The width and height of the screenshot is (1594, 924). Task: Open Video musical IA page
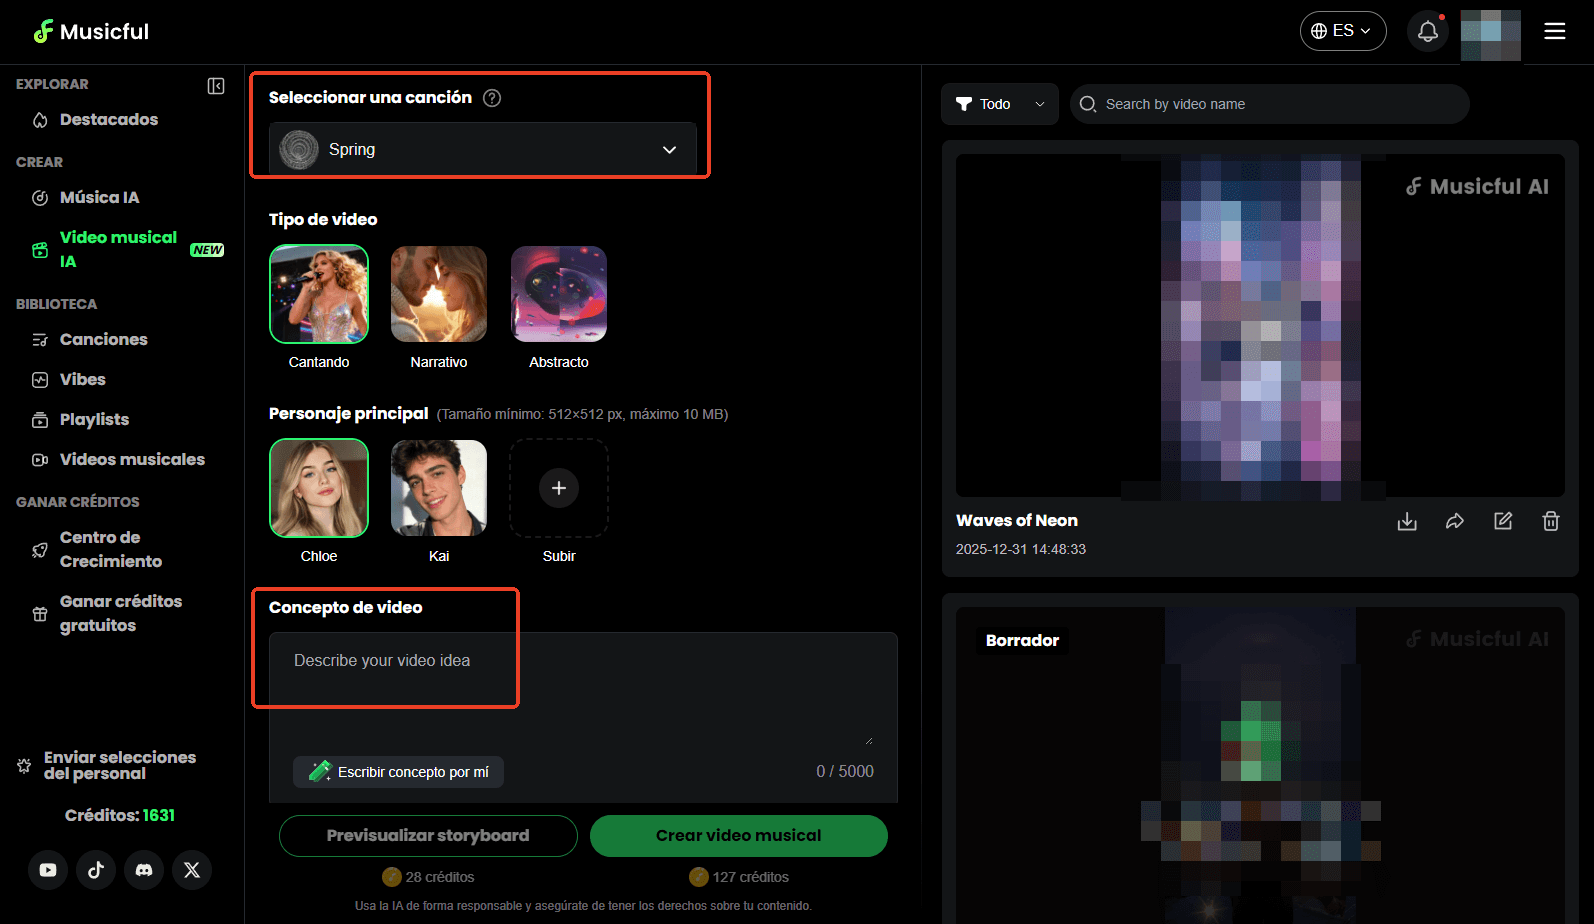click(118, 249)
